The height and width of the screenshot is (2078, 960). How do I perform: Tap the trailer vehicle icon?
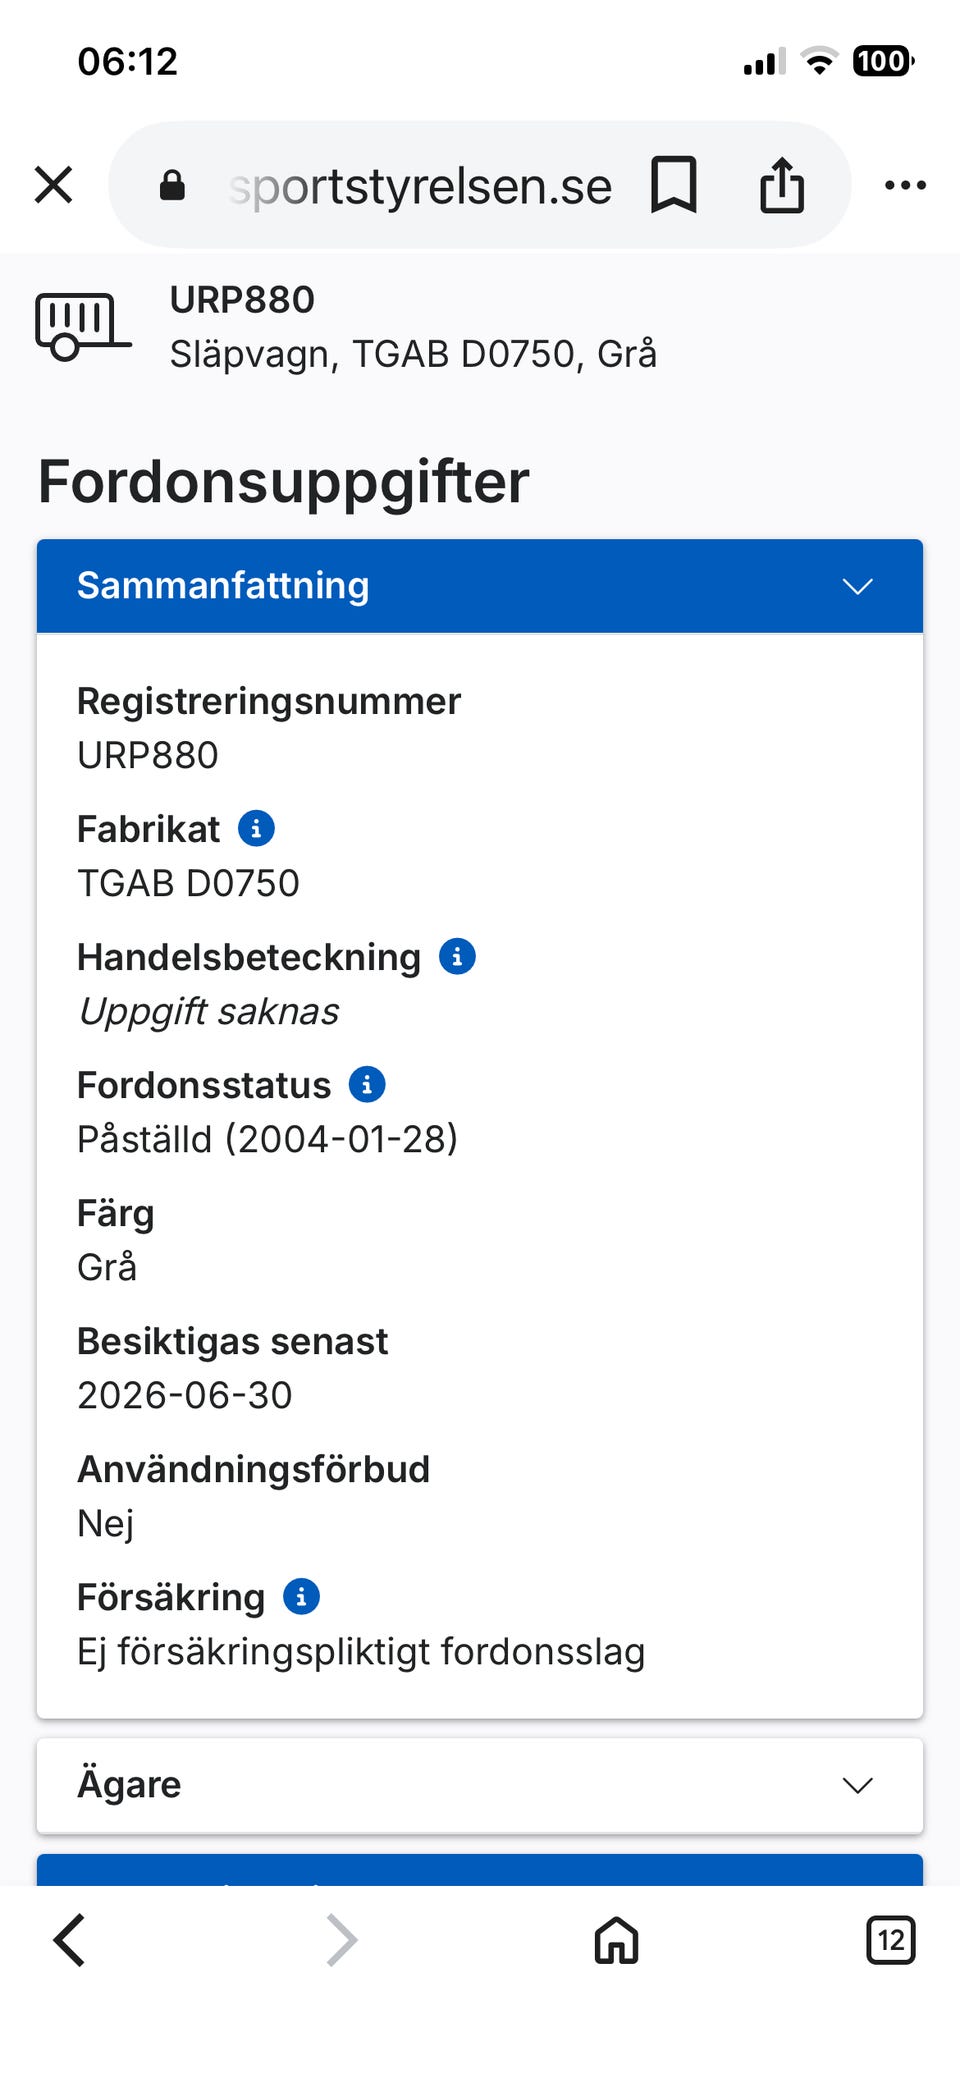pyautogui.click(x=82, y=326)
